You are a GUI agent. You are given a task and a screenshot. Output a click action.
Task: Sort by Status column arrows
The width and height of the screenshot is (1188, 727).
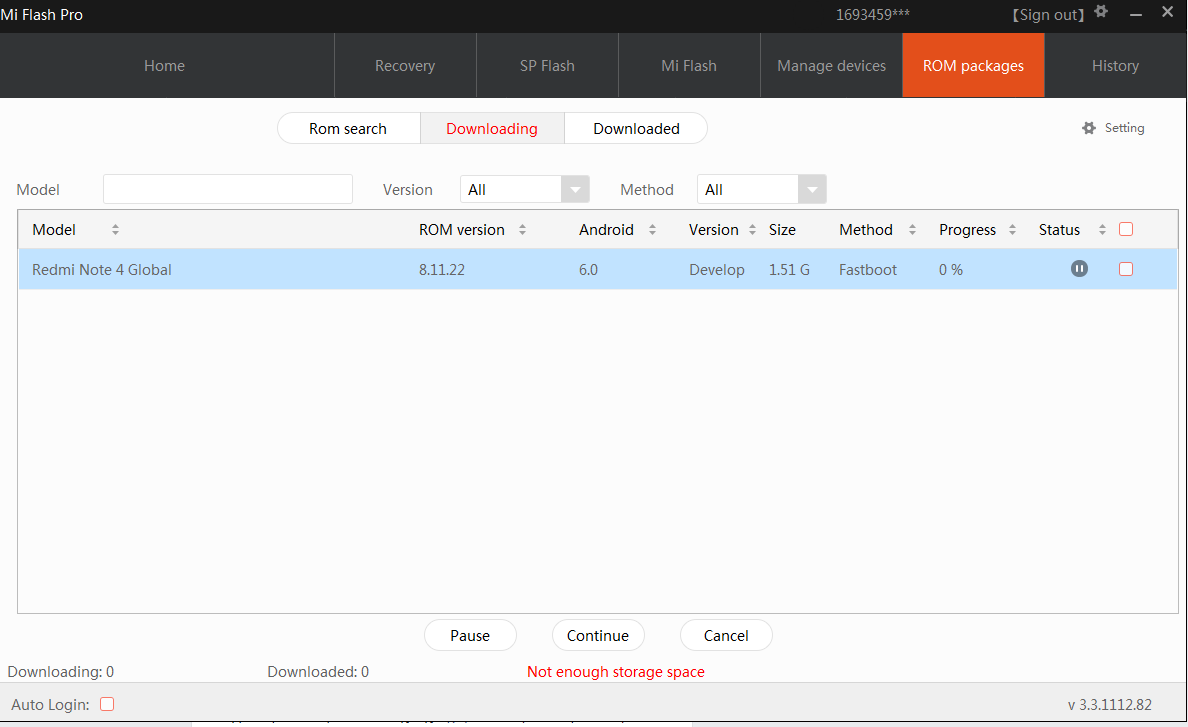(1102, 230)
